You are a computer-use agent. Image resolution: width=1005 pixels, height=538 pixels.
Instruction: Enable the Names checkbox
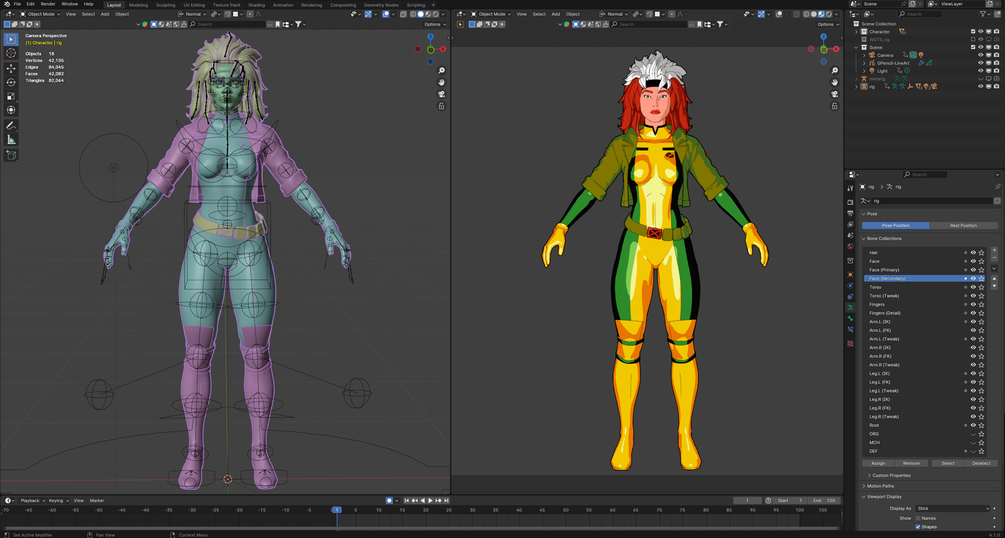918,518
